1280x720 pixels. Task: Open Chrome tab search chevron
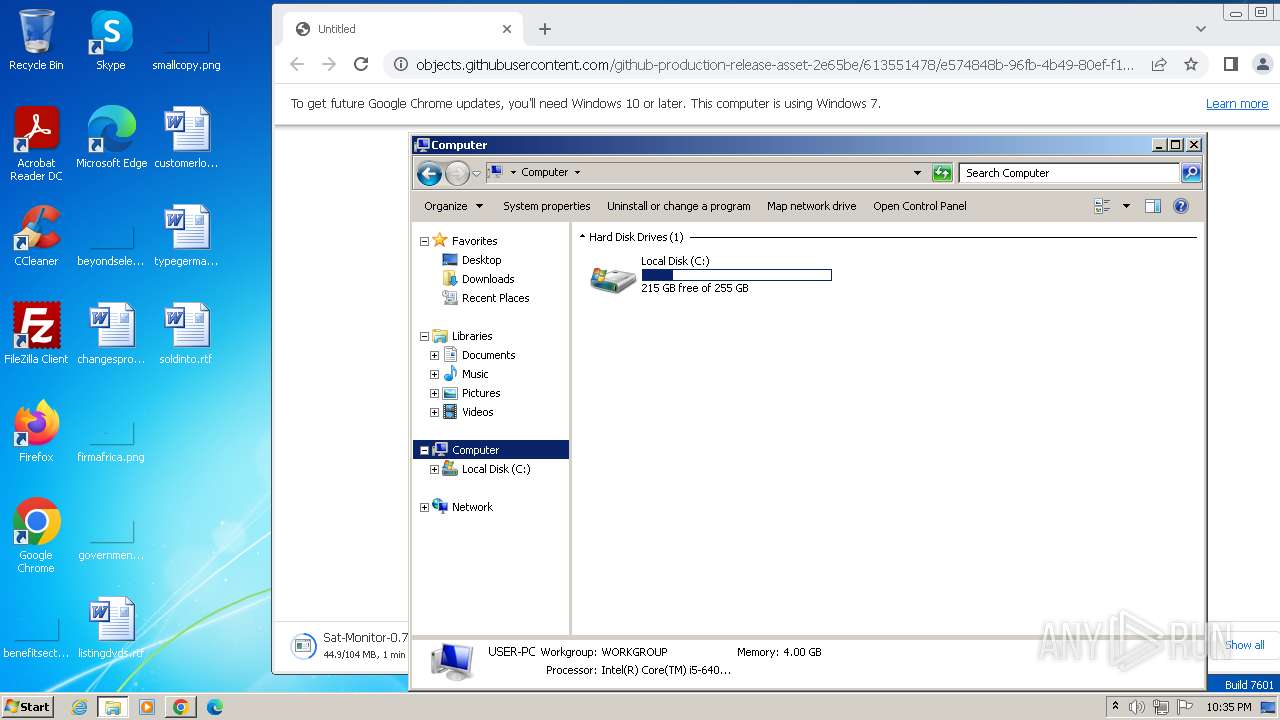click(1201, 29)
